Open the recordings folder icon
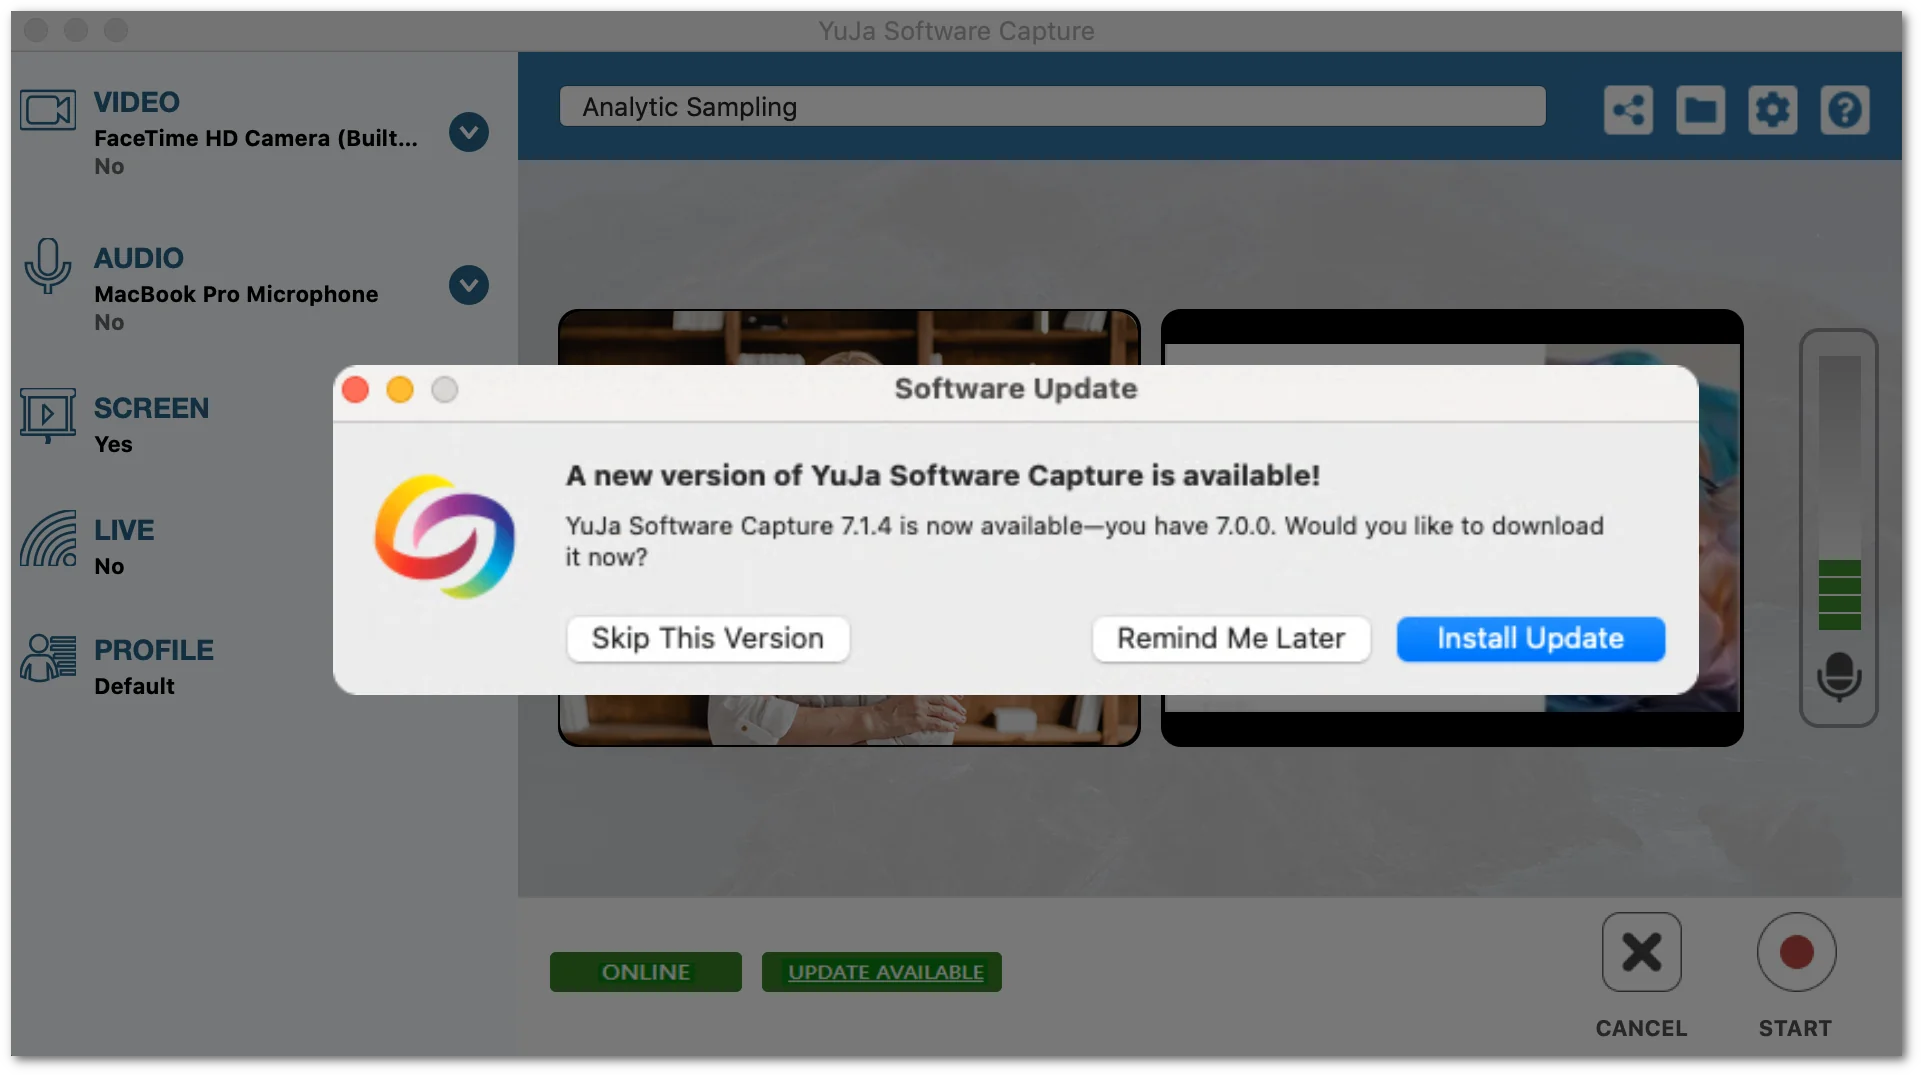The image size is (1921, 1075). click(x=1700, y=109)
